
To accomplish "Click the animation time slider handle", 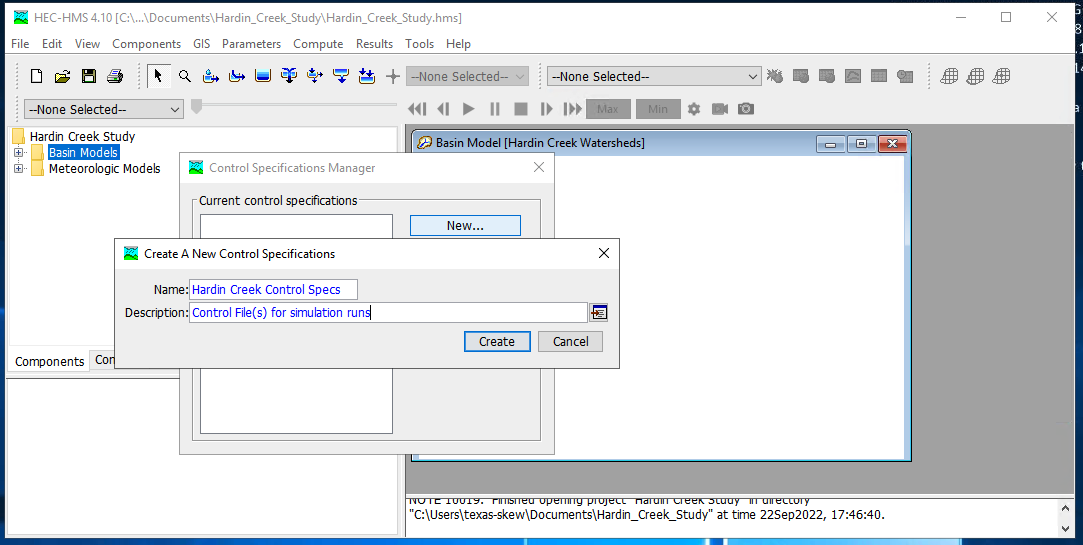I will tap(196, 106).
